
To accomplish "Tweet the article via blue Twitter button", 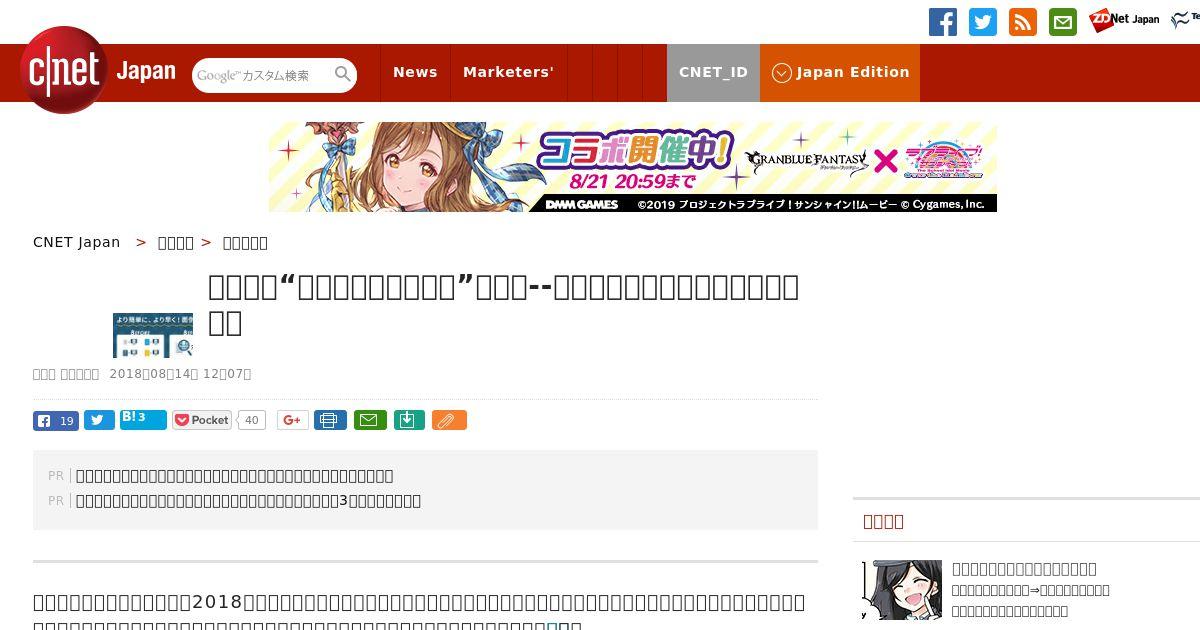I will click(99, 420).
